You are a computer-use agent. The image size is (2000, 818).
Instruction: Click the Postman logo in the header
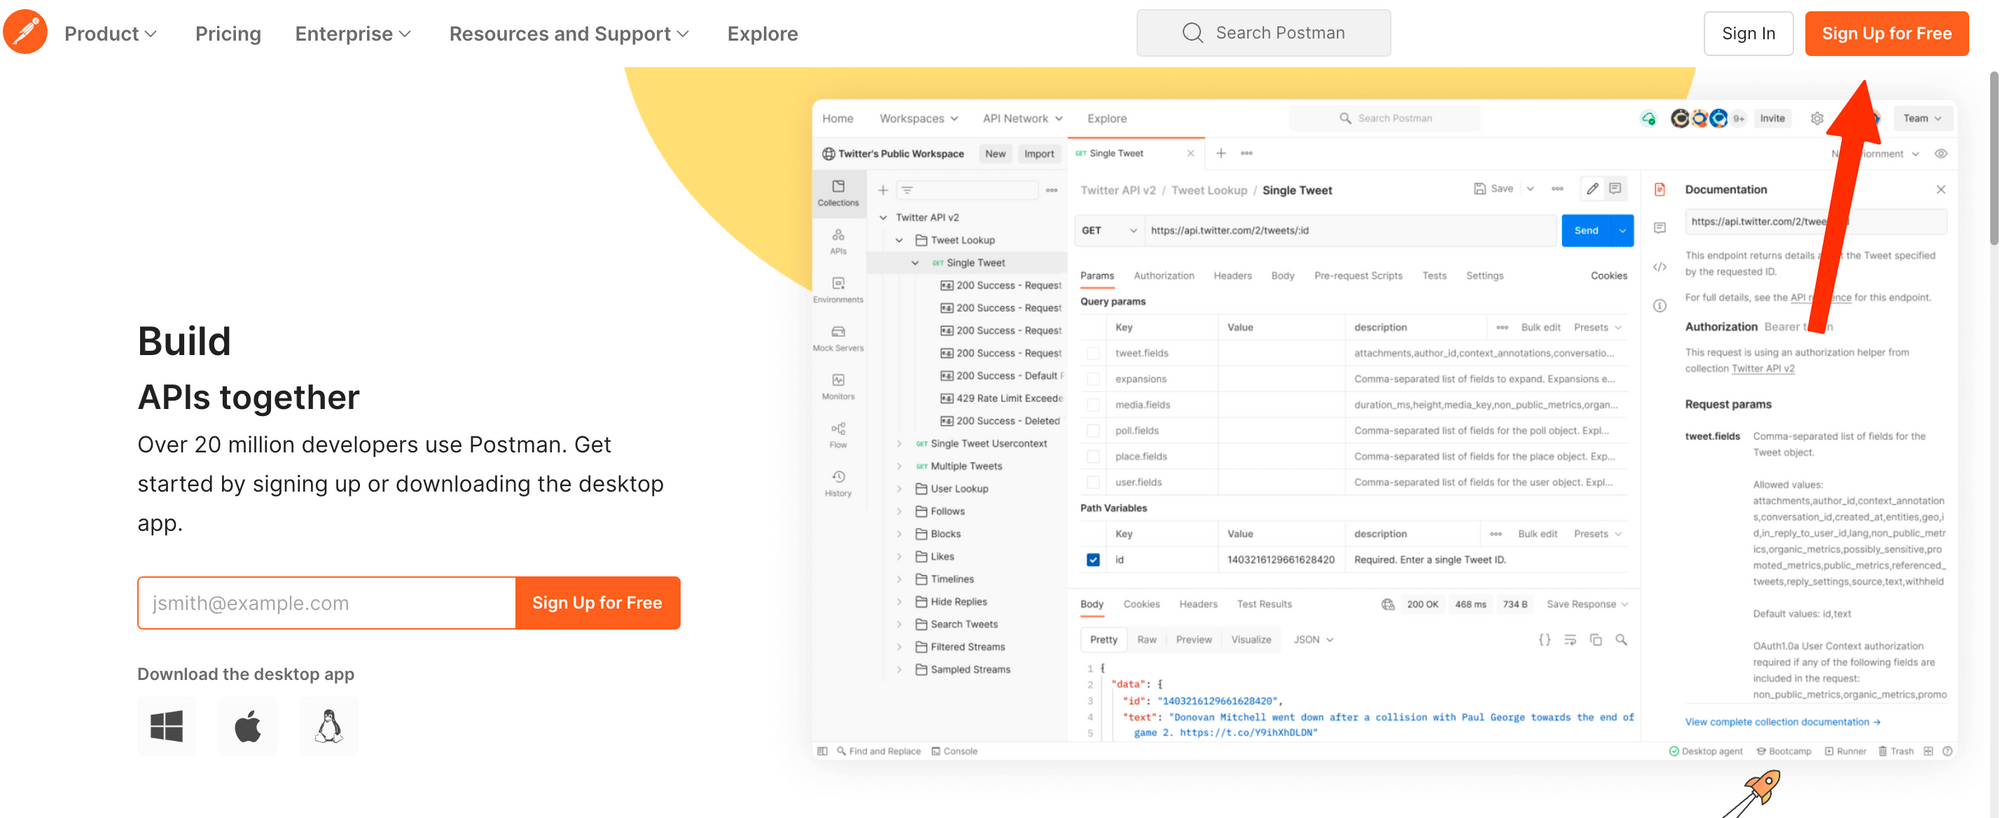click(25, 32)
